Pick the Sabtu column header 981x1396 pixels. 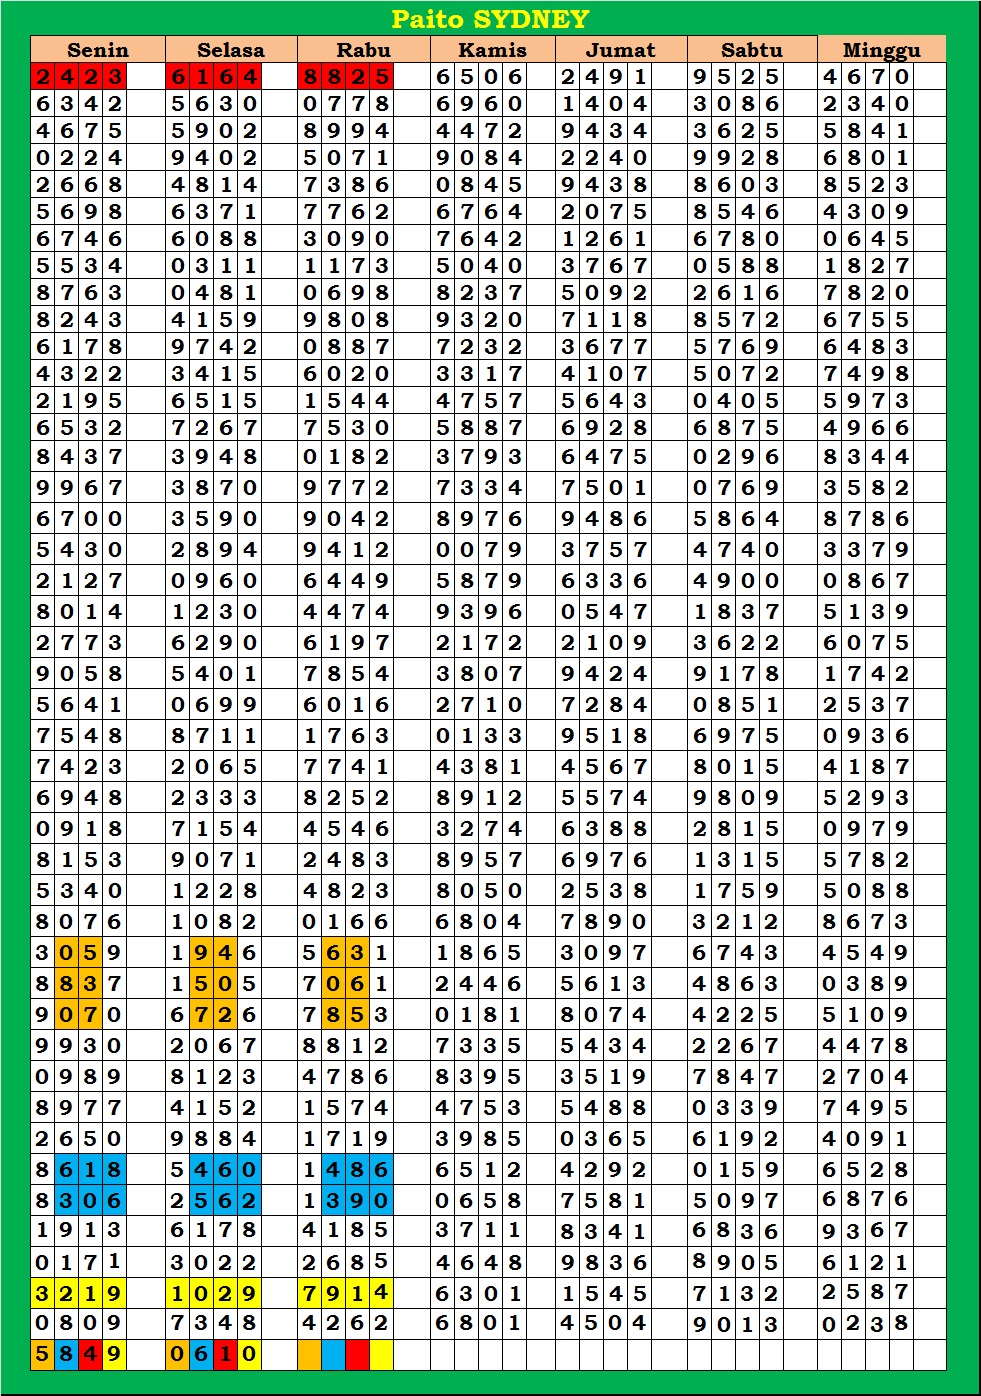751,50
